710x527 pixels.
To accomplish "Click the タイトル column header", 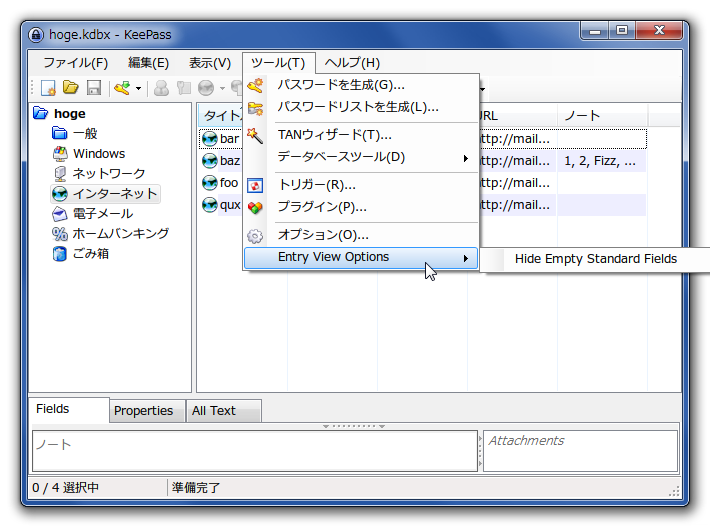I will point(221,116).
